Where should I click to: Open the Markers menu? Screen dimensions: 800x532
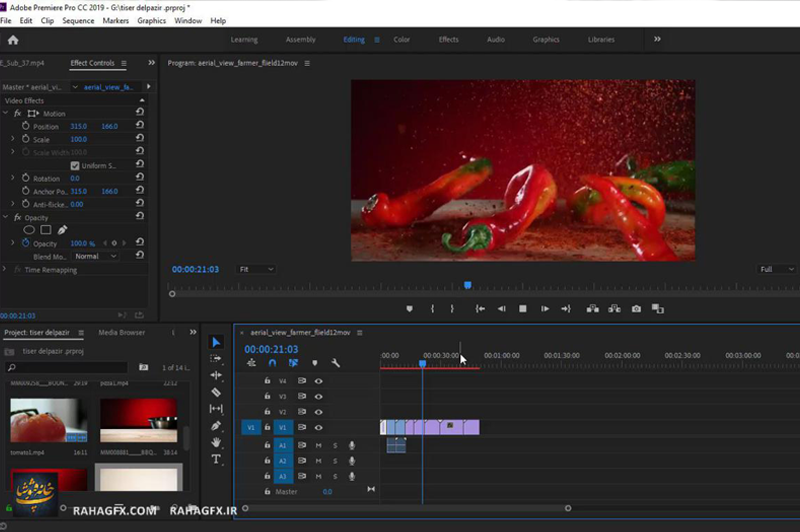[x=115, y=20]
